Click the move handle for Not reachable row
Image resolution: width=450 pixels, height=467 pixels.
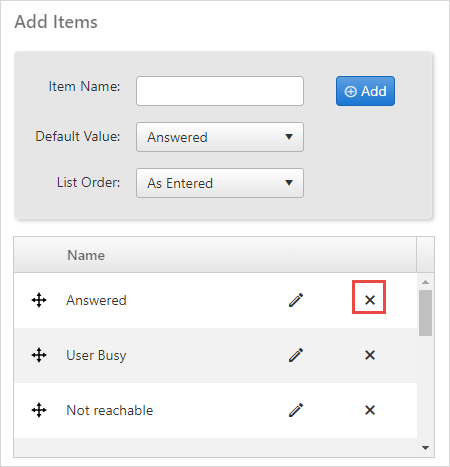[x=39, y=410]
